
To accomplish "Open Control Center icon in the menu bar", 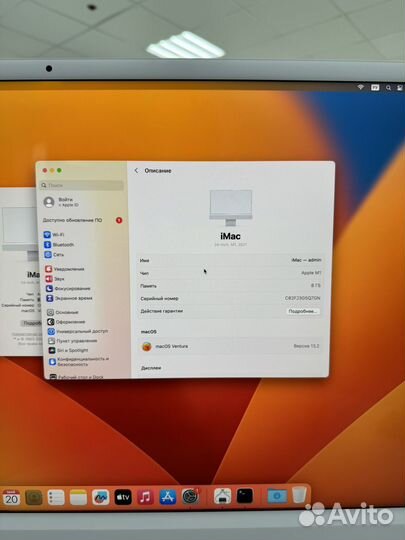I will [400, 88].
